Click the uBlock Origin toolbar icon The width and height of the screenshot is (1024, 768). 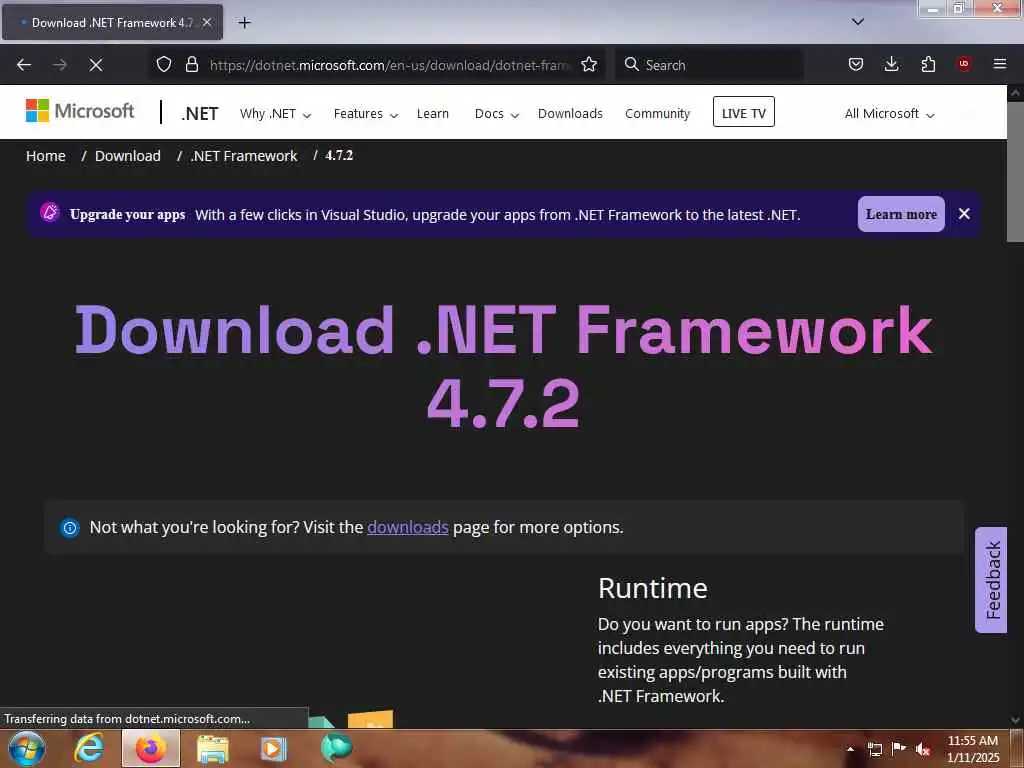964,63
